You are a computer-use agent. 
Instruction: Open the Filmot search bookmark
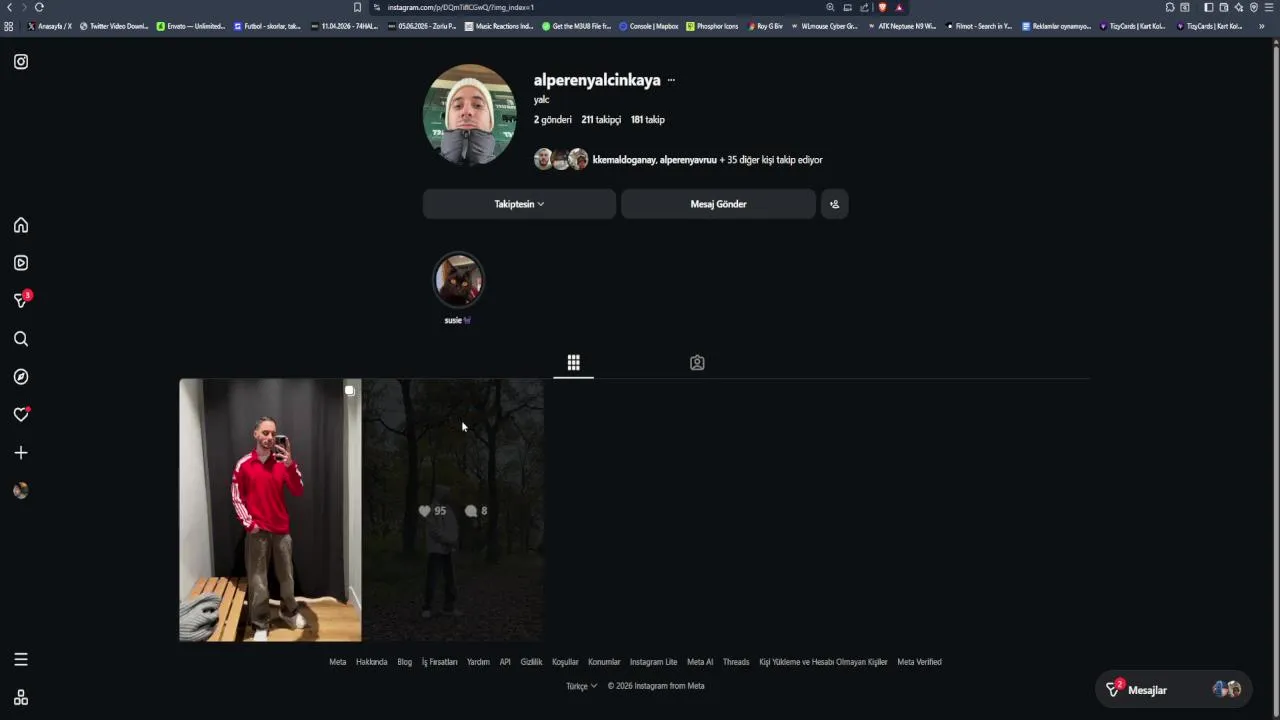point(980,26)
